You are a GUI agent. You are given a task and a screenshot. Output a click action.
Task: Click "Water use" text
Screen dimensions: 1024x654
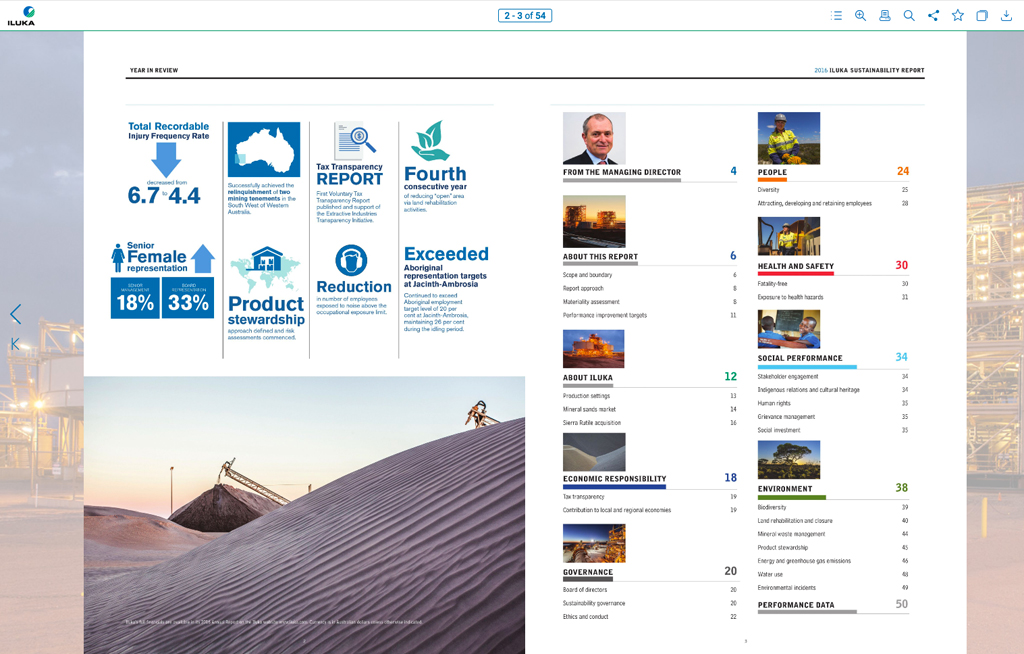pos(770,574)
